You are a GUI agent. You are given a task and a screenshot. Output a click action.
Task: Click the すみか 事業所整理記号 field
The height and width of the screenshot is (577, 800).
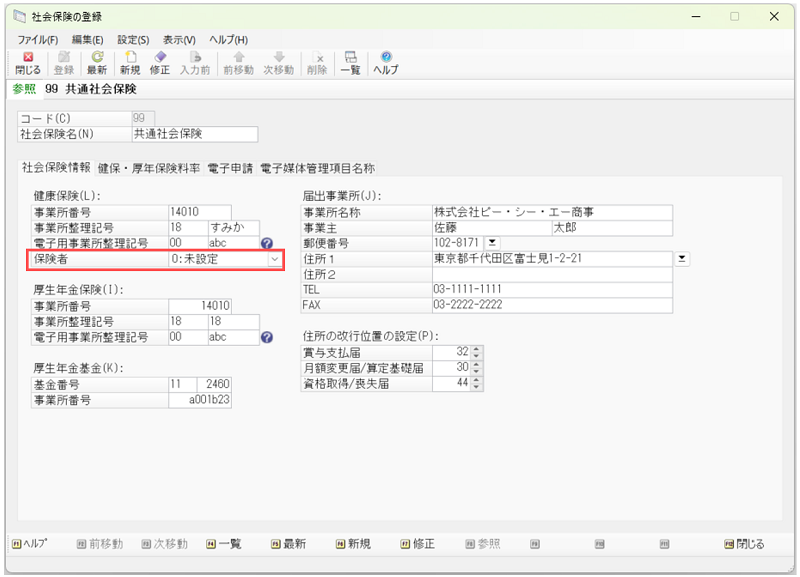[234, 228]
